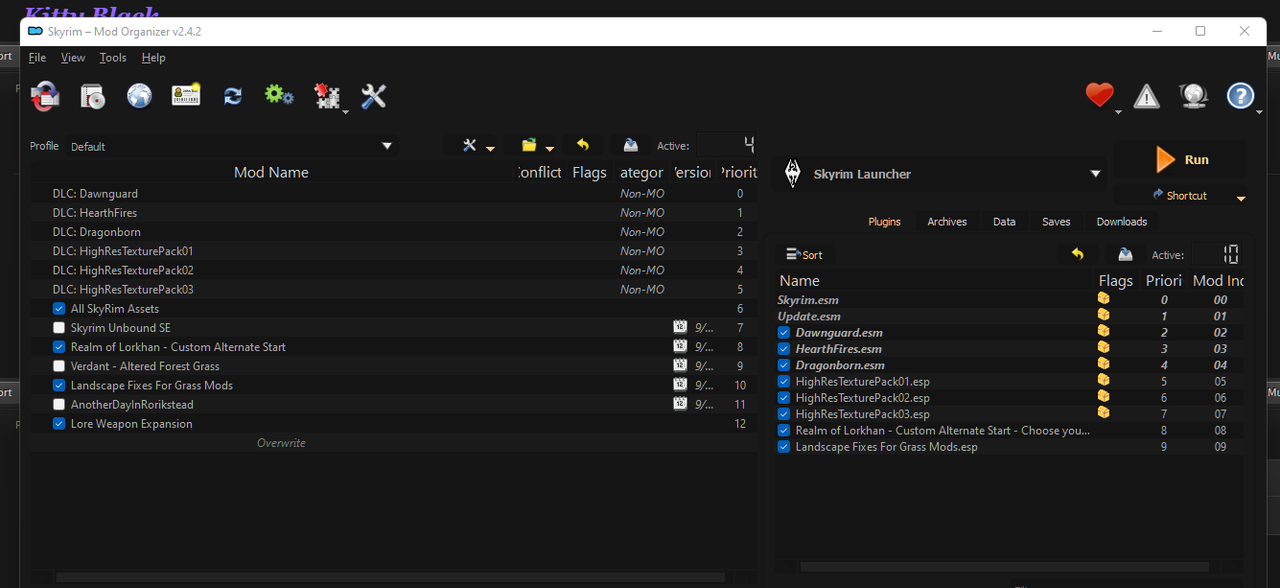Click the Sort plugins button
The image size is (1280, 588).
[x=805, y=255]
